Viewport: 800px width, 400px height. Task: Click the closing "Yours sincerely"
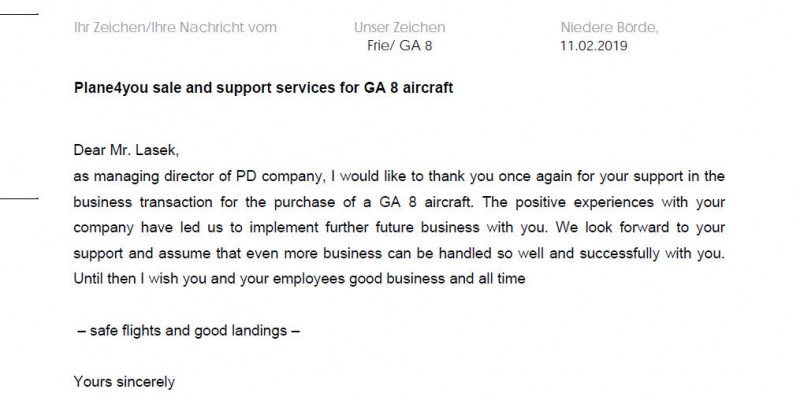[x=124, y=381]
